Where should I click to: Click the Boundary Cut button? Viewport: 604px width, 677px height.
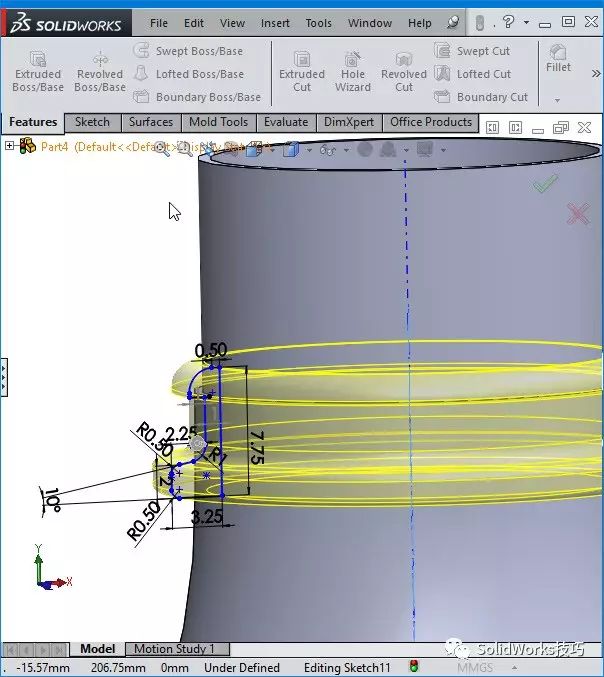click(x=481, y=97)
